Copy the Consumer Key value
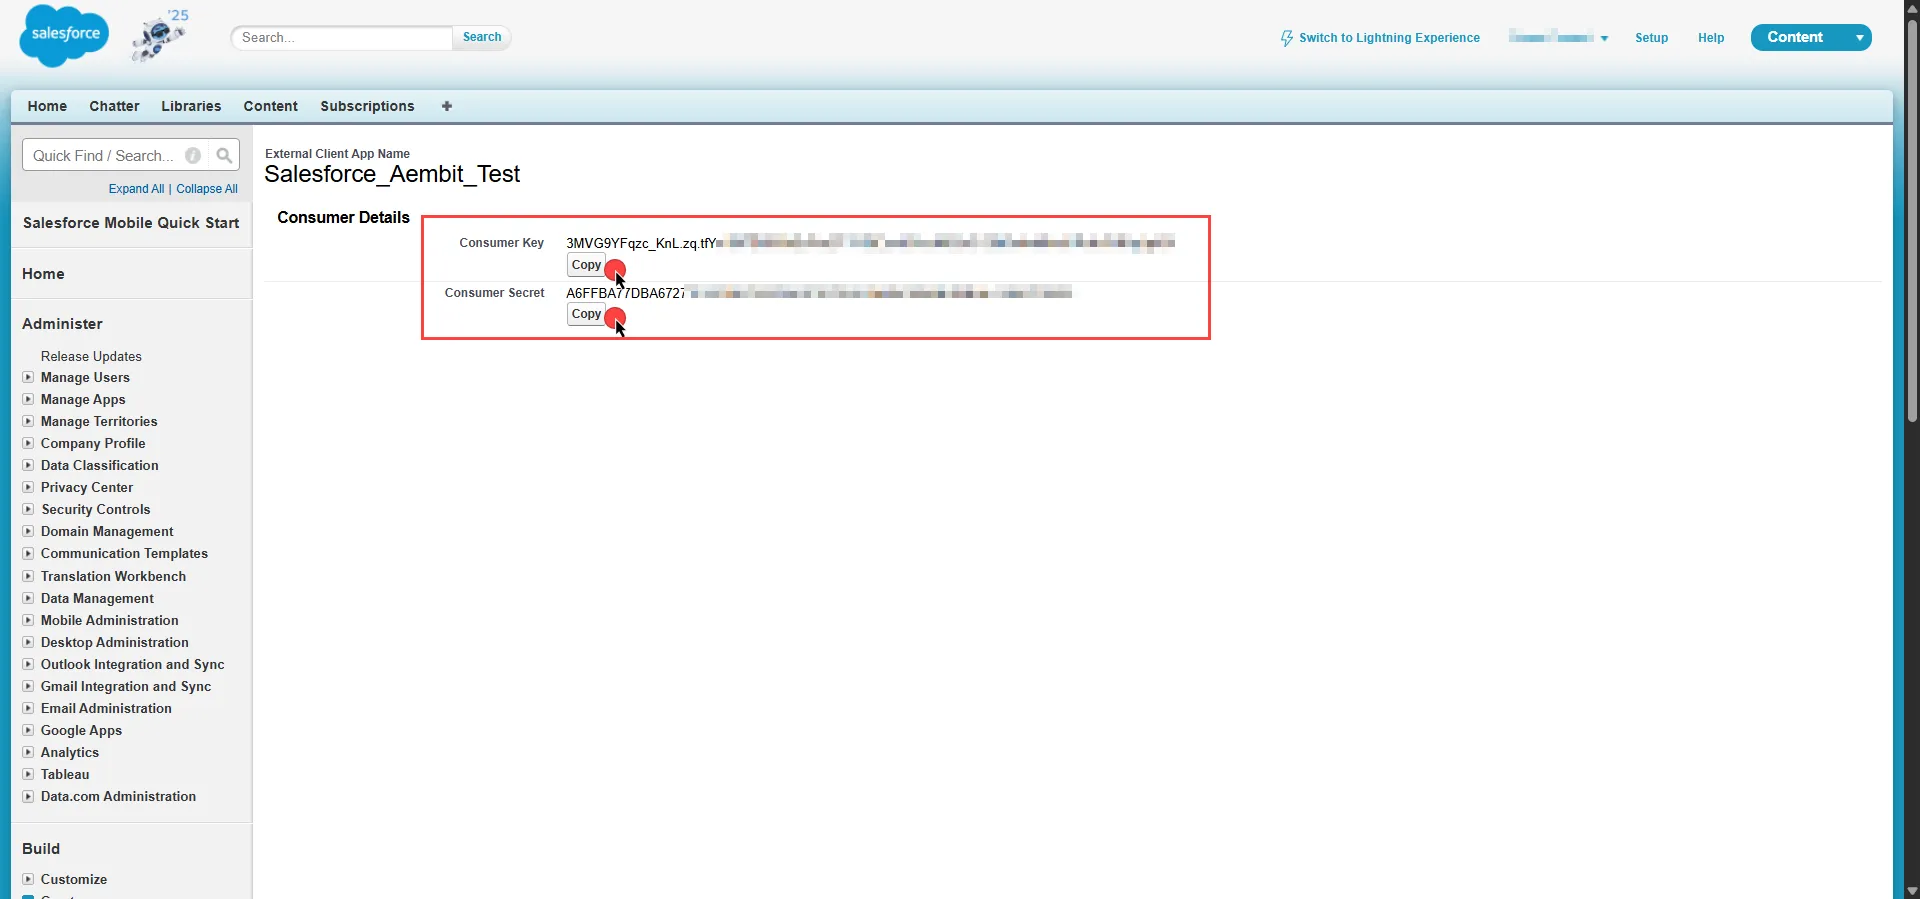The width and height of the screenshot is (1920, 899). point(586,265)
